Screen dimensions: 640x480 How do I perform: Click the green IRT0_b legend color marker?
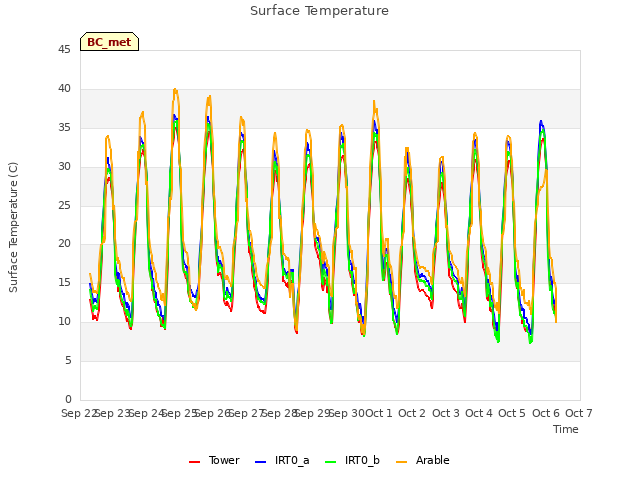tap(331, 462)
